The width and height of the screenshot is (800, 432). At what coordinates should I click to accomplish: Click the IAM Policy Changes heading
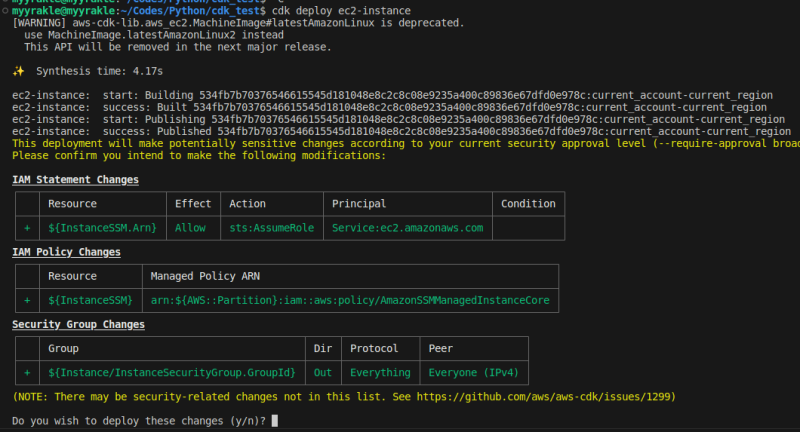point(66,252)
